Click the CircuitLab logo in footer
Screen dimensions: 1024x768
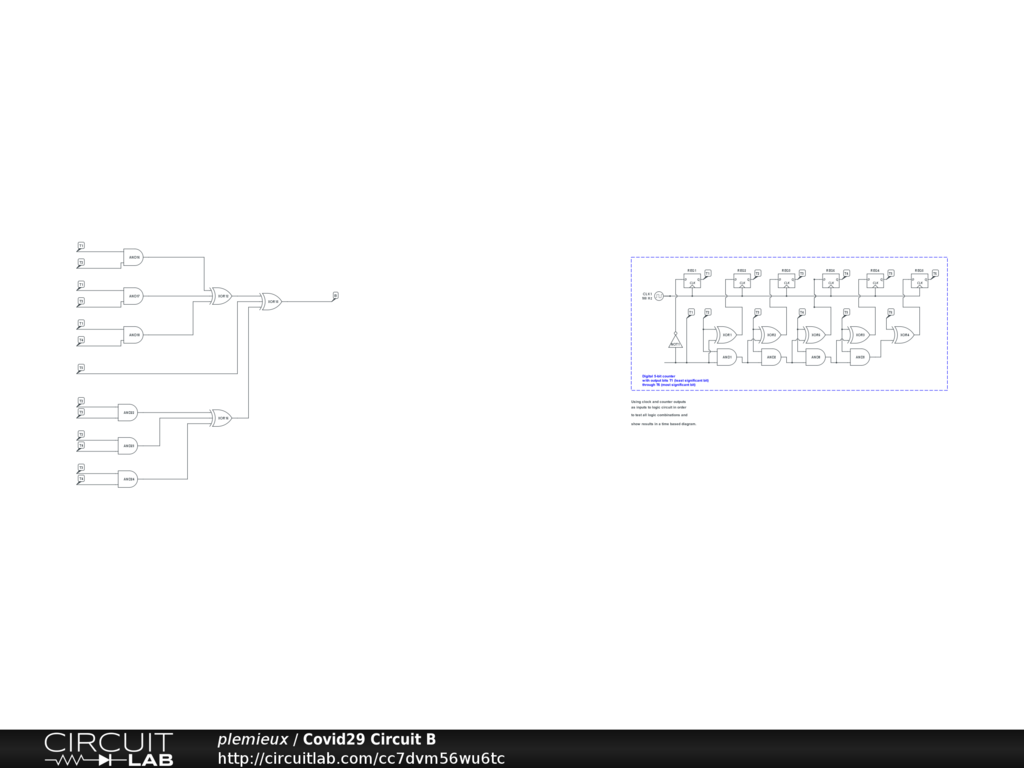click(x=108, y=749)
